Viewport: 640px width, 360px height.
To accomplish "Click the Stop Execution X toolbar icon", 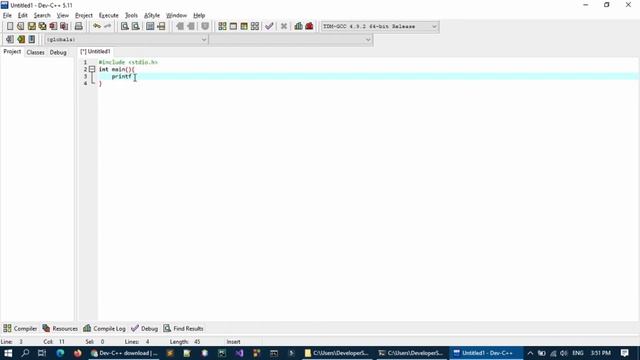I will click(284, 26).
